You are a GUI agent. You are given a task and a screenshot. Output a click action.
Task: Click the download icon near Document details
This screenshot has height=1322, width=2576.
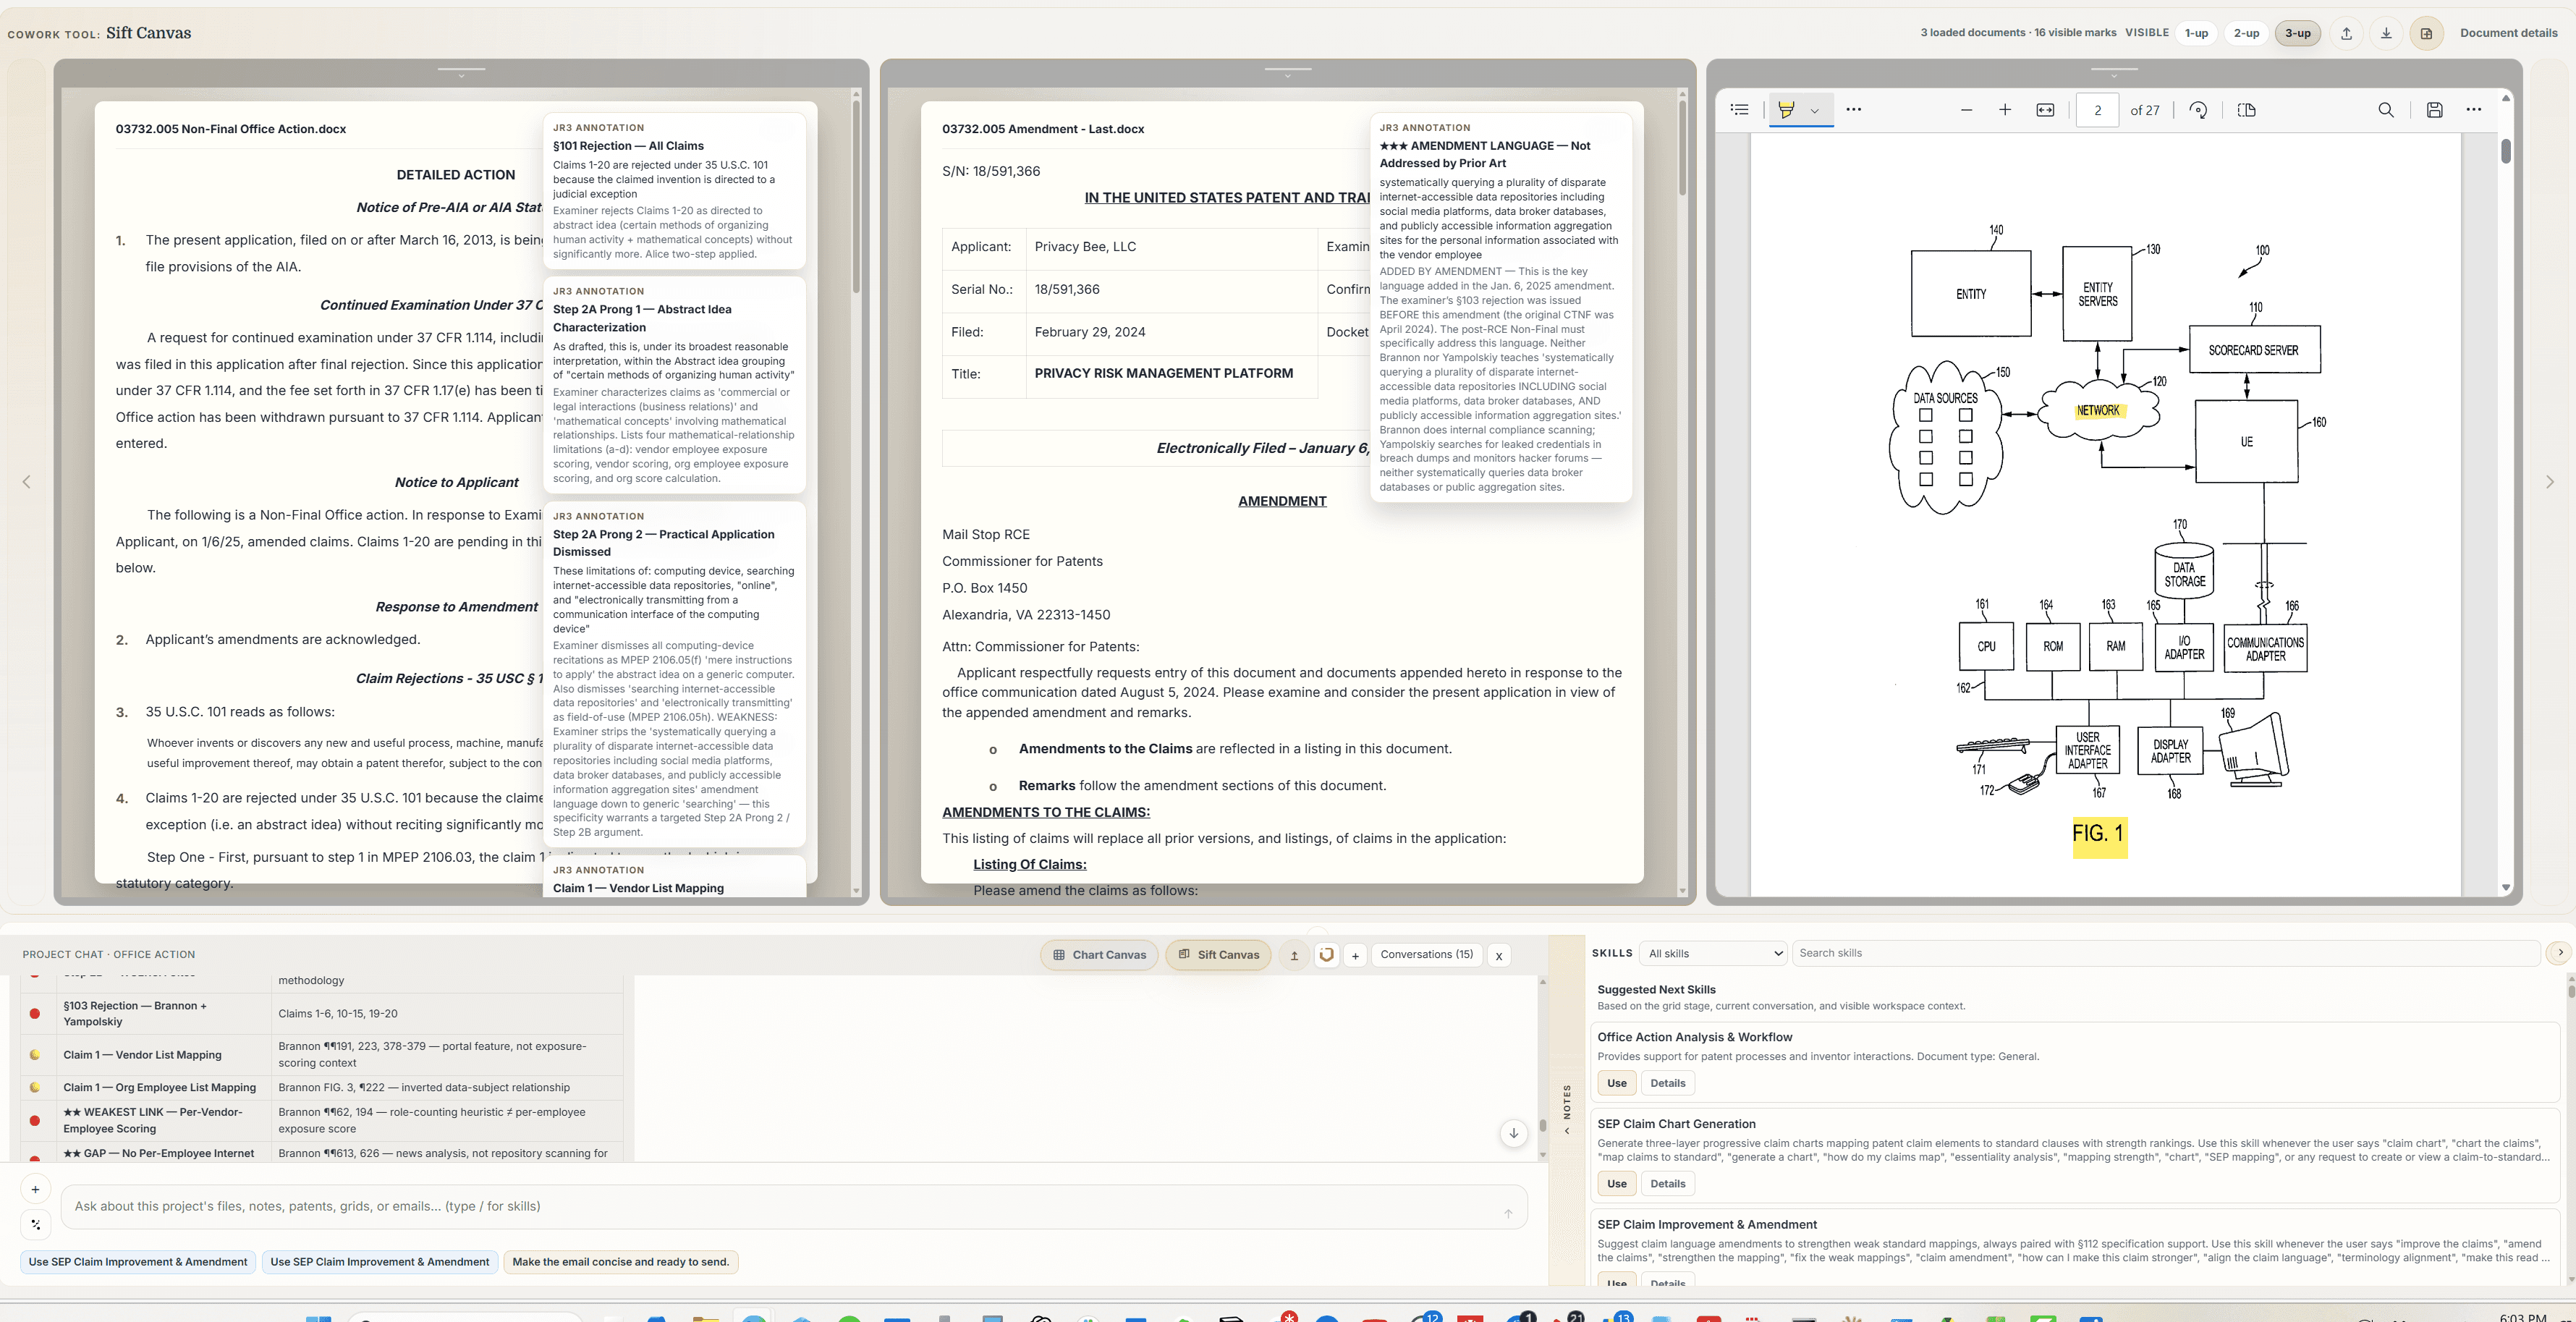2387,33
